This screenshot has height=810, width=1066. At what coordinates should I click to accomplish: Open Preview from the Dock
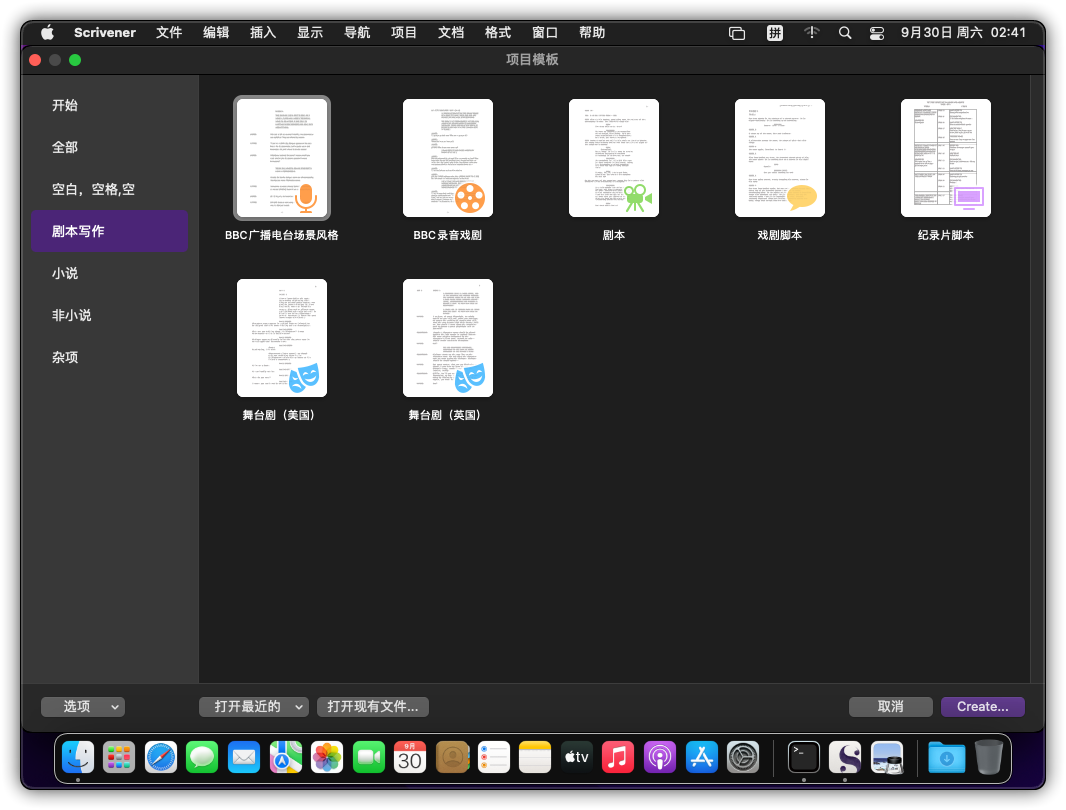(887, 757)
